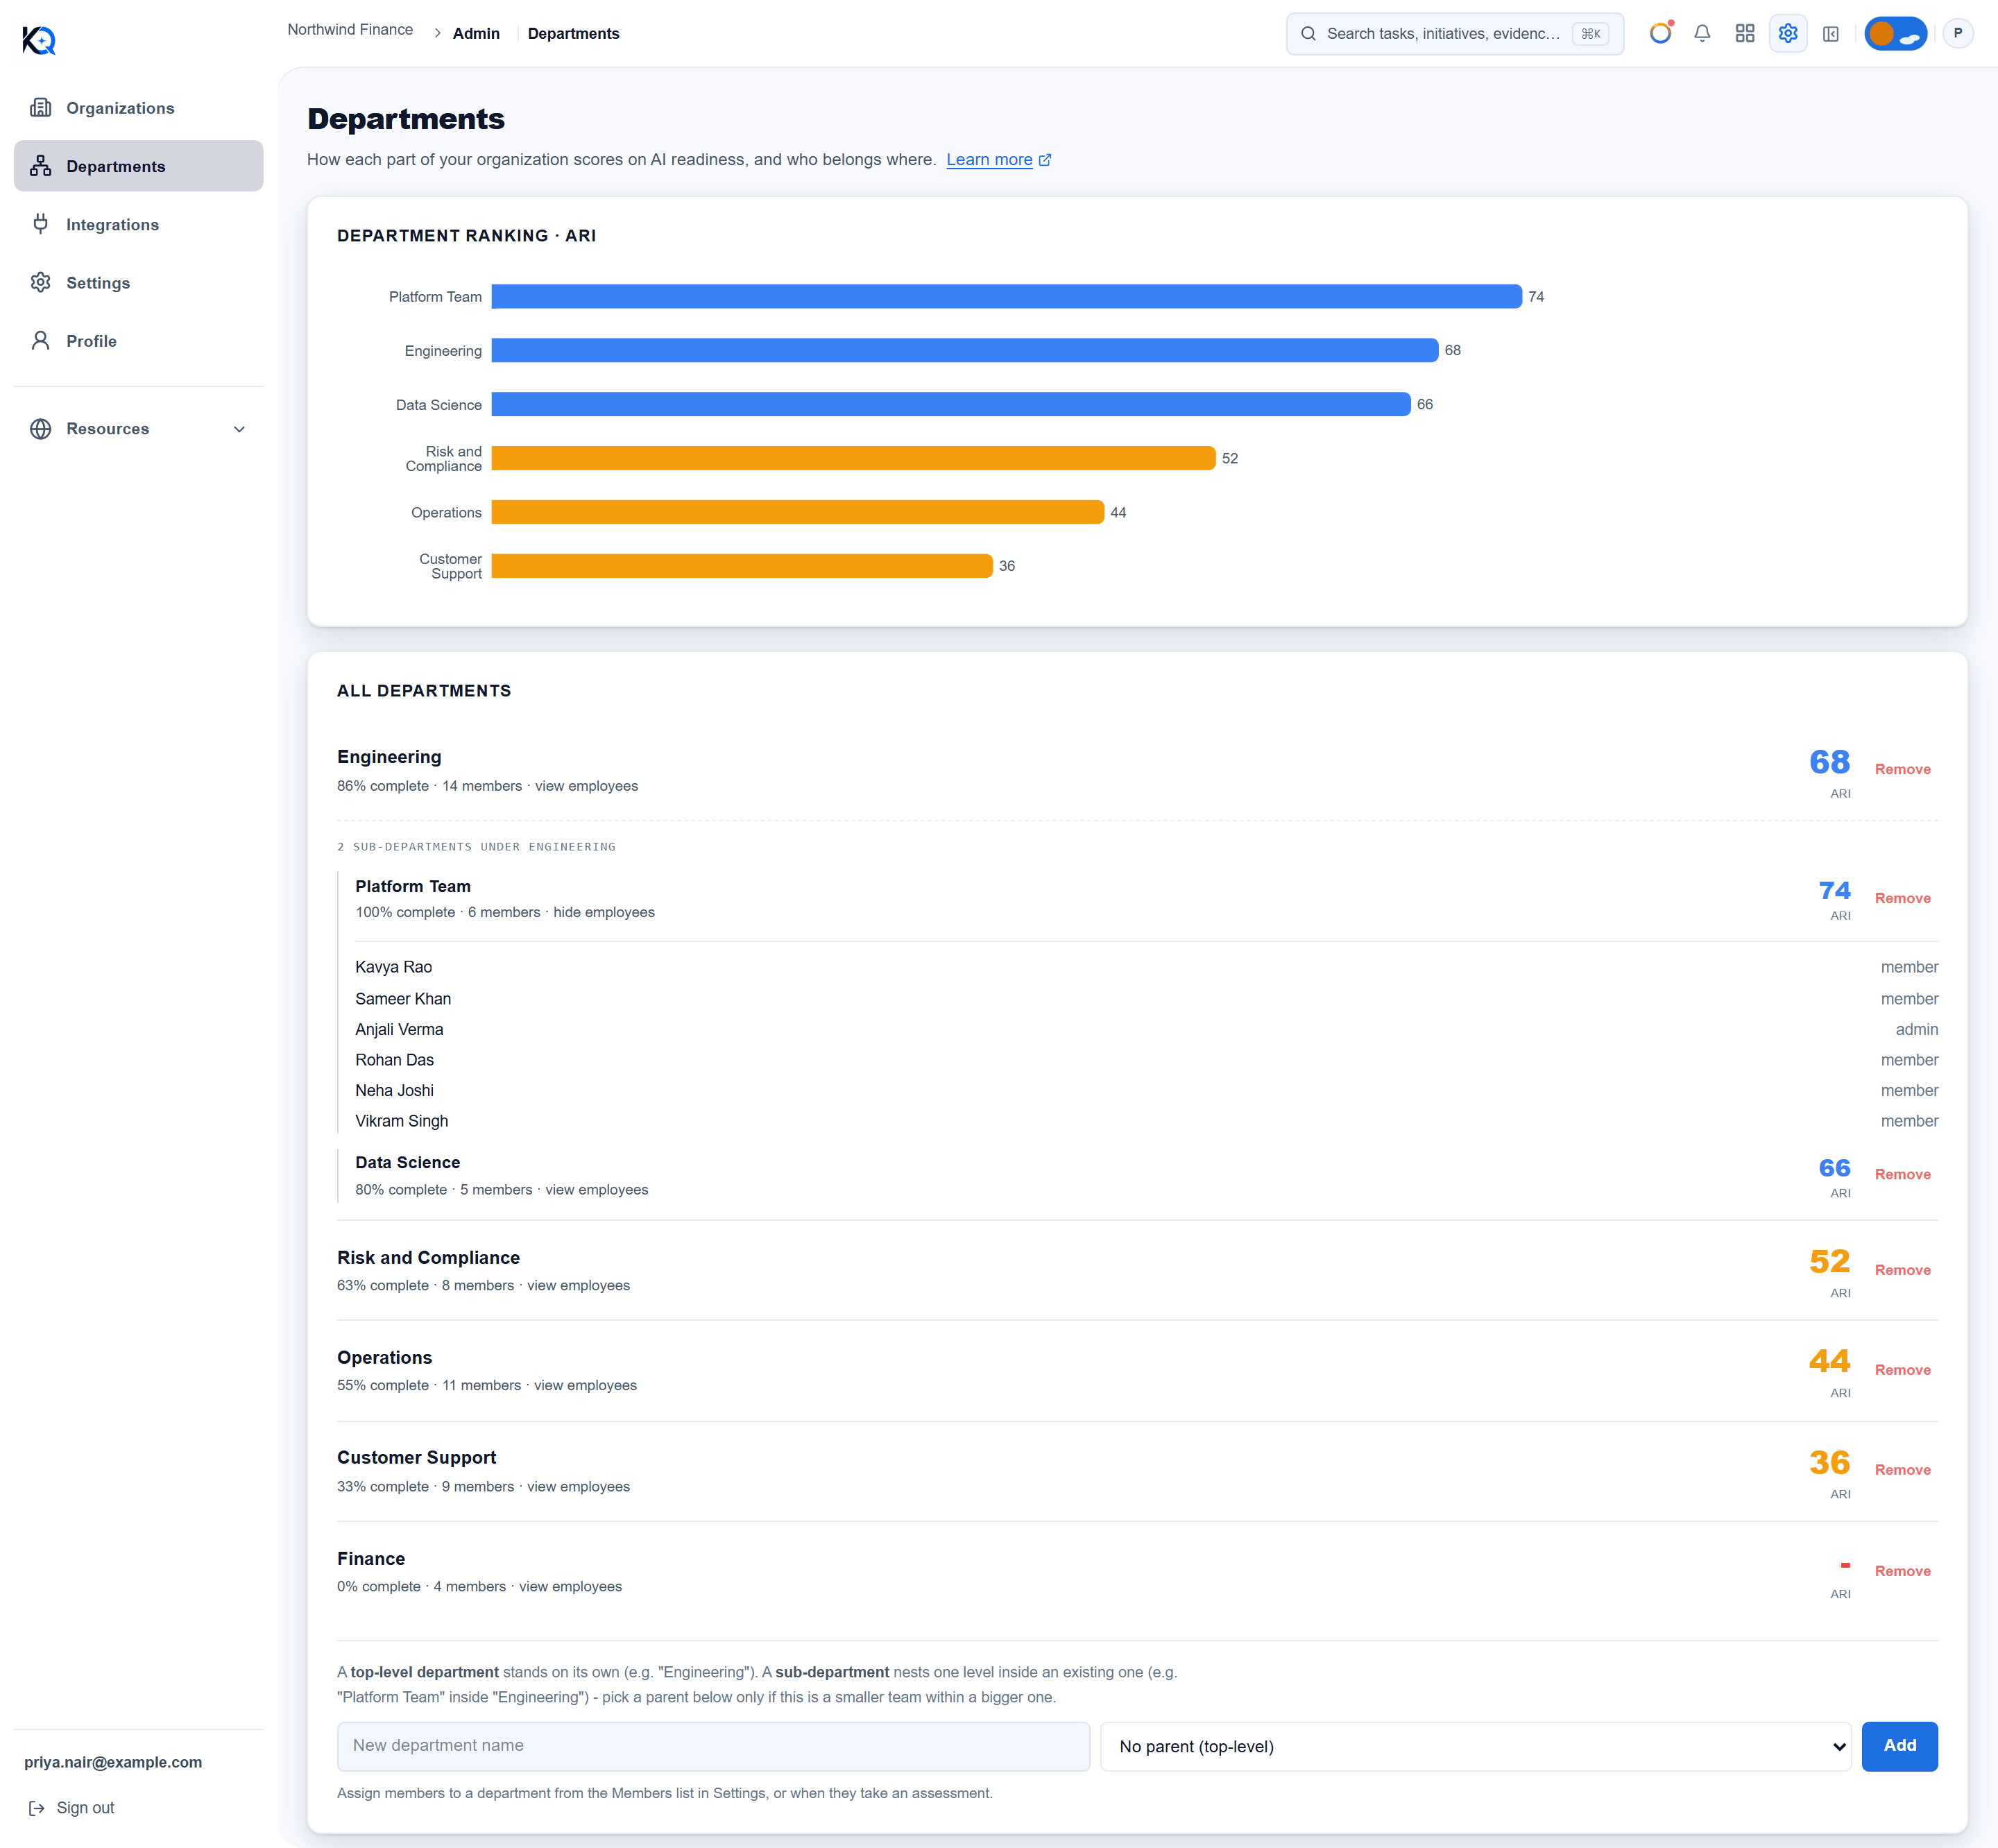The image size is (1998, 1848).
Task: Click the New department name field
Action: (x=713, y=1746)
